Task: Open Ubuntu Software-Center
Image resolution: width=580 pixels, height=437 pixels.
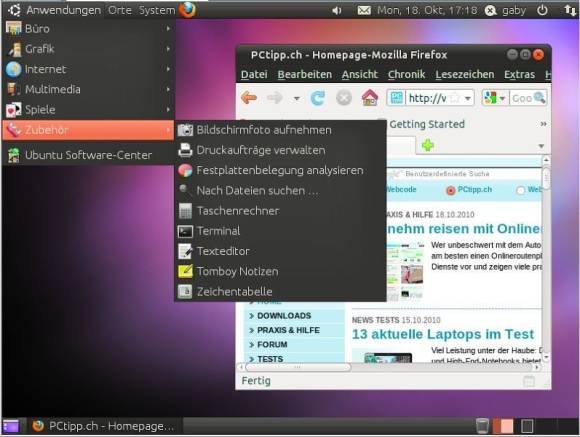Action: coord(88,155)
